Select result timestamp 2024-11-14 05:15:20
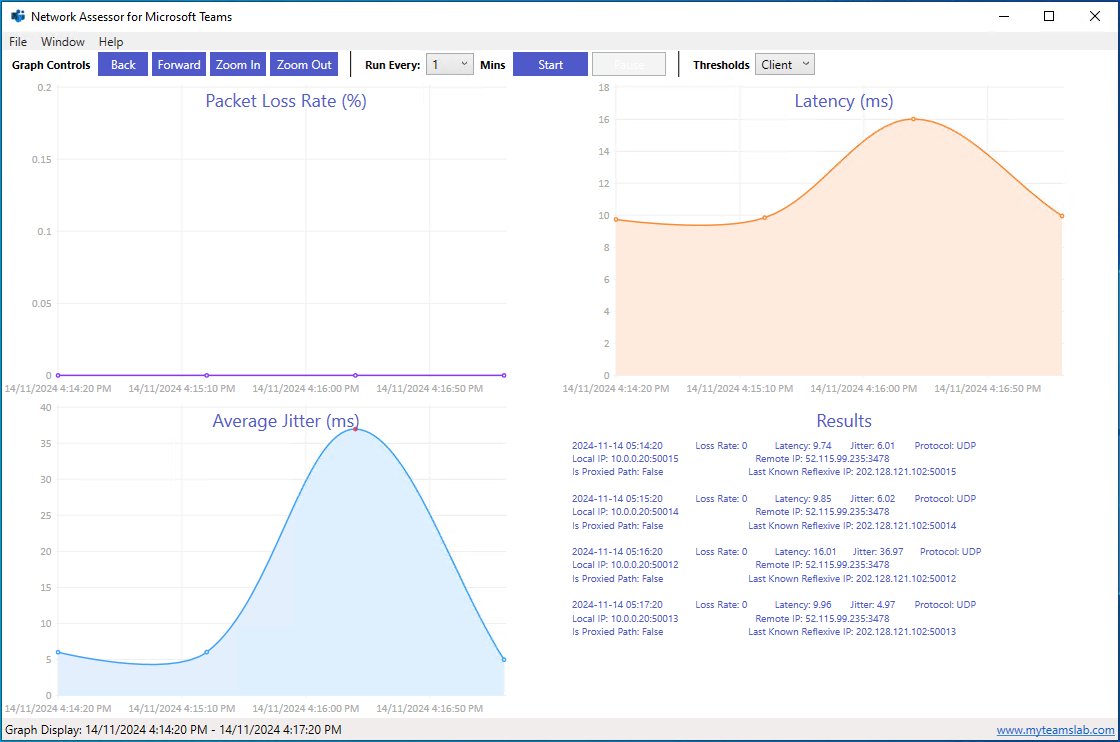Viewport: 1120px width, 742px height. click(617, 498)
